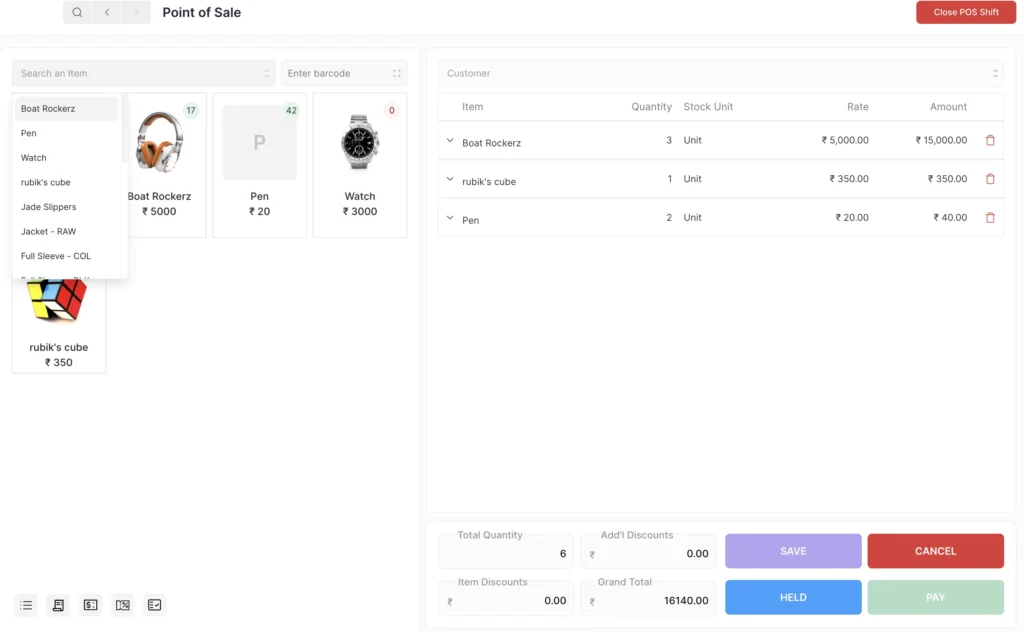Click the Item Discounts amount field

pos(506,597)
